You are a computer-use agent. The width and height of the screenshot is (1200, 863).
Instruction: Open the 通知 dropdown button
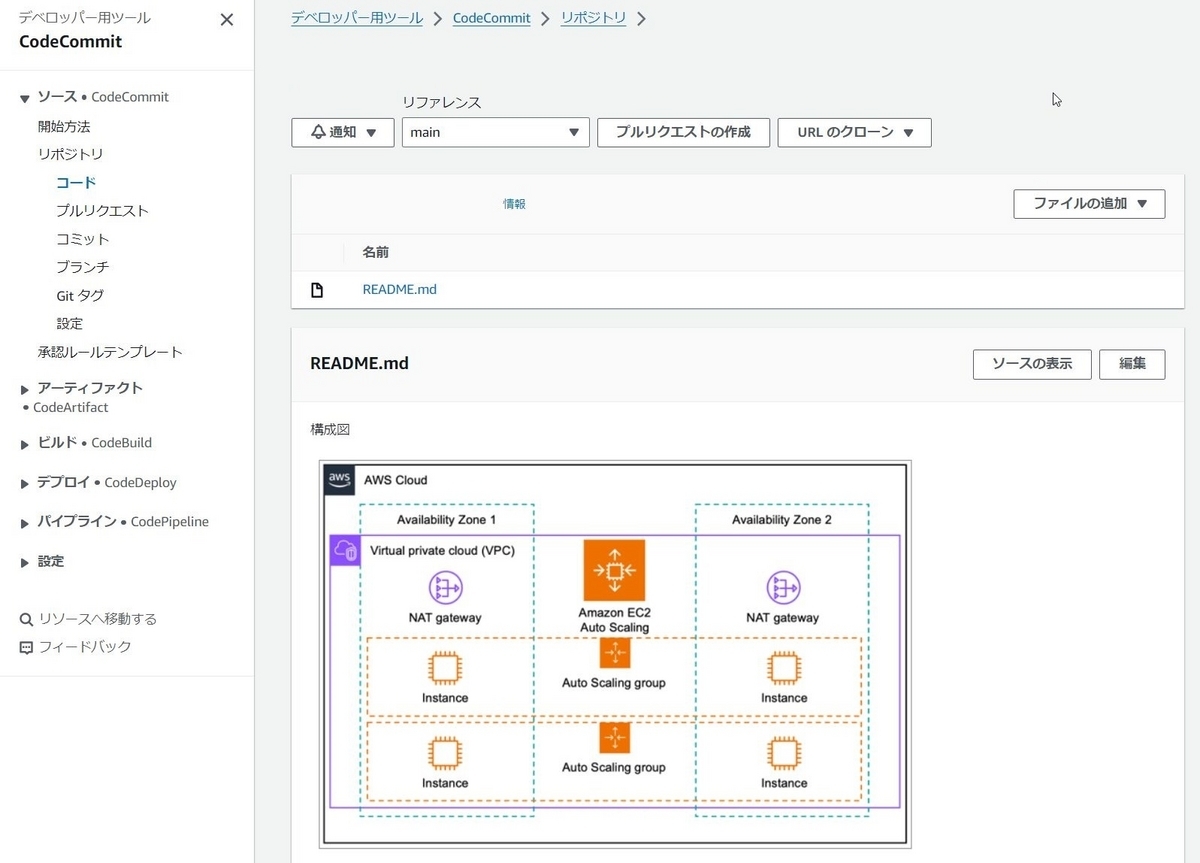[x=342, y=132]
